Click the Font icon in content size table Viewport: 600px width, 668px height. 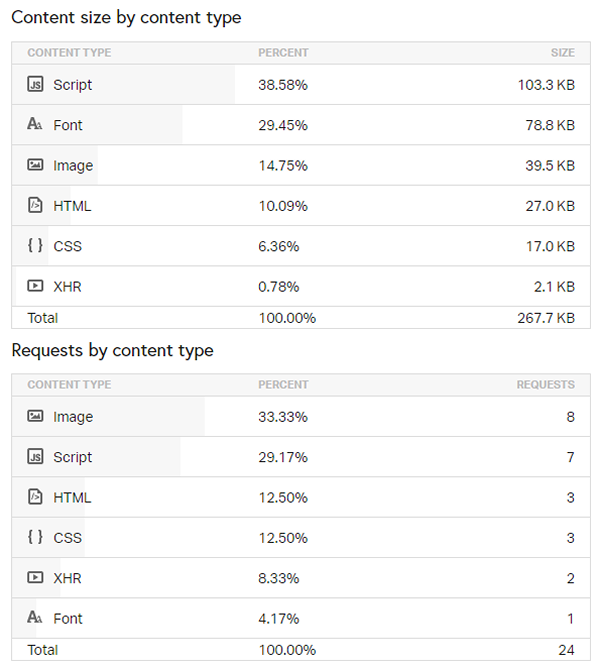click(35, 124)
